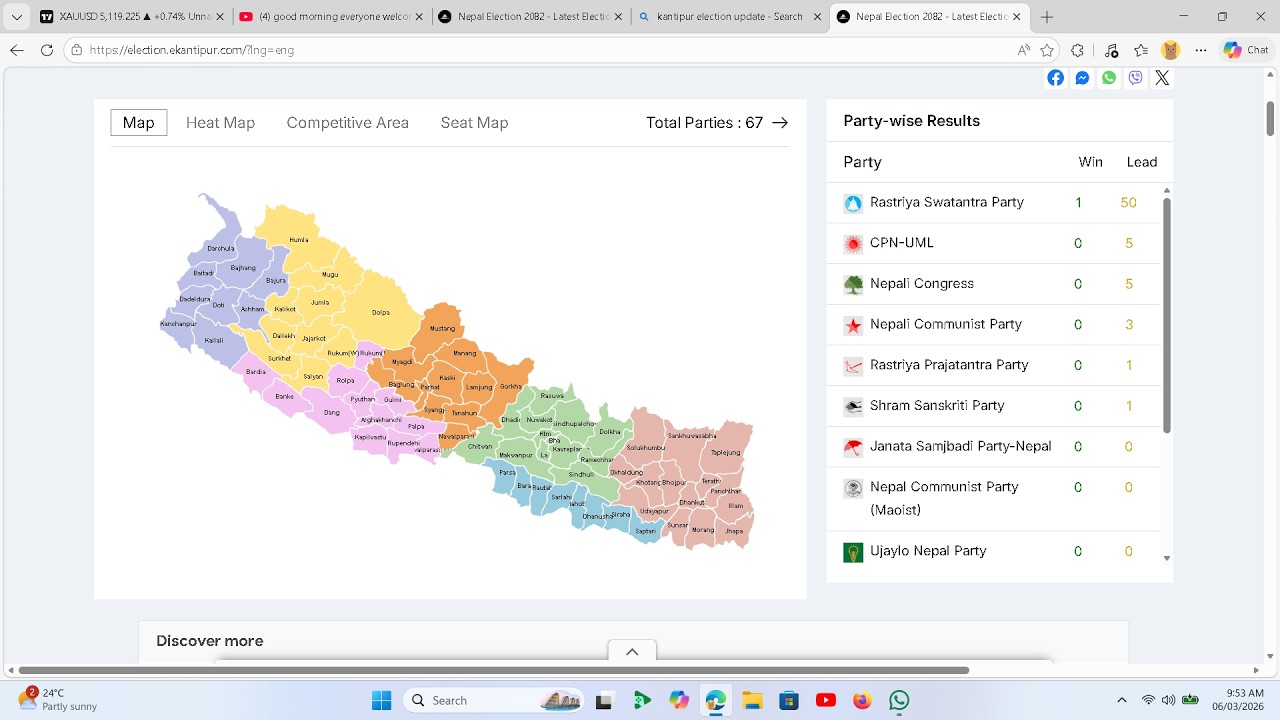Open WhatsApp from the taskbar
Screen dimensions: 1280x720
(899, 700)
